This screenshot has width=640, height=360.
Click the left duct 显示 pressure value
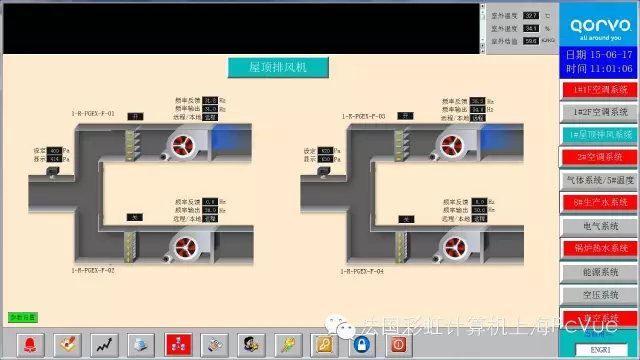[x=54, y=159]
